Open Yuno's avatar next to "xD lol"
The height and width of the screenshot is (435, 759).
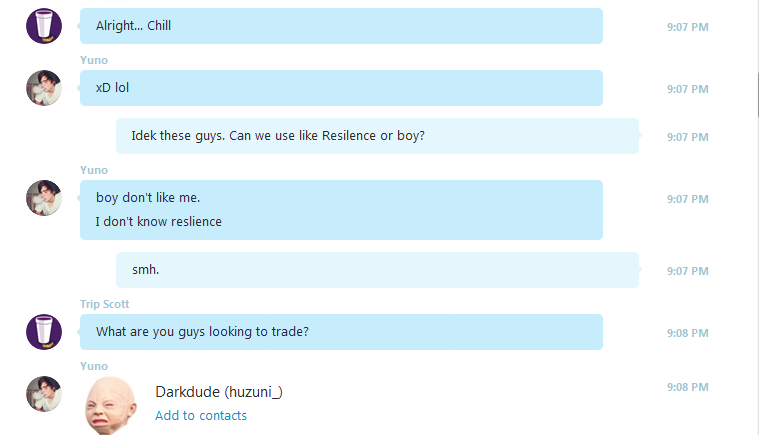tap(44, 88)
